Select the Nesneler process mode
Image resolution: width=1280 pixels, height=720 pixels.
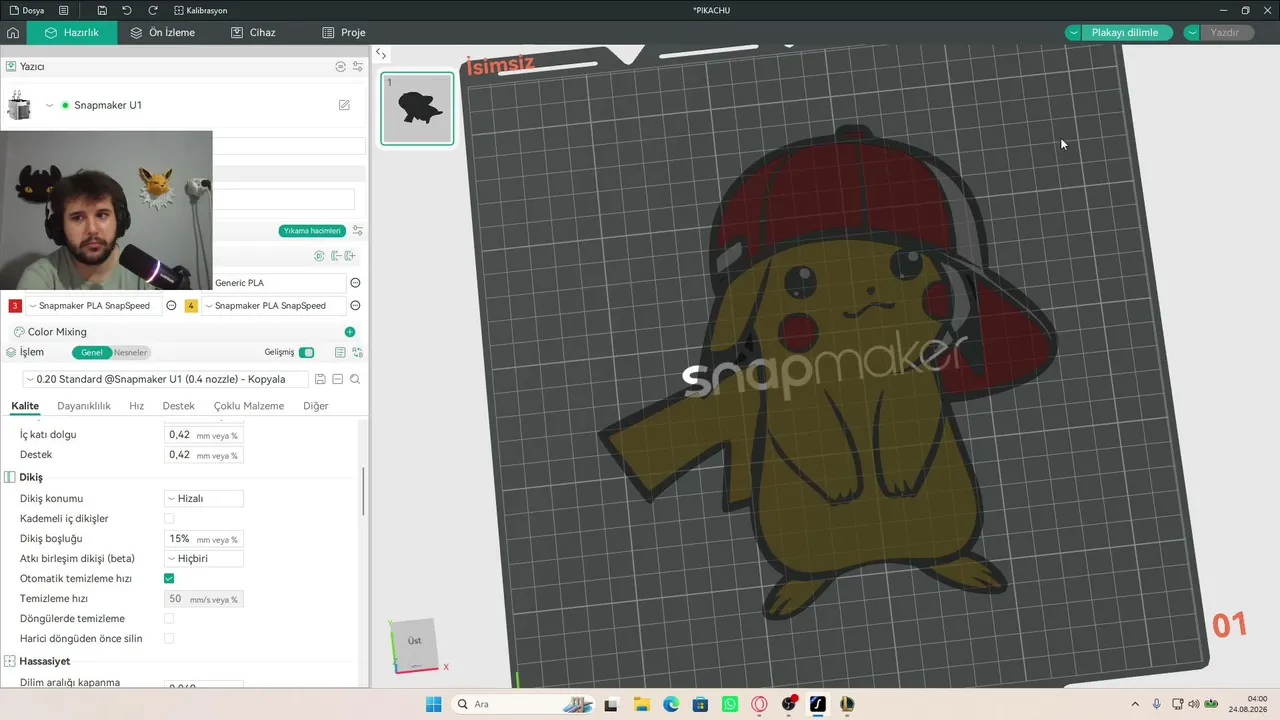pyautogui.click(x=130, y=352)
